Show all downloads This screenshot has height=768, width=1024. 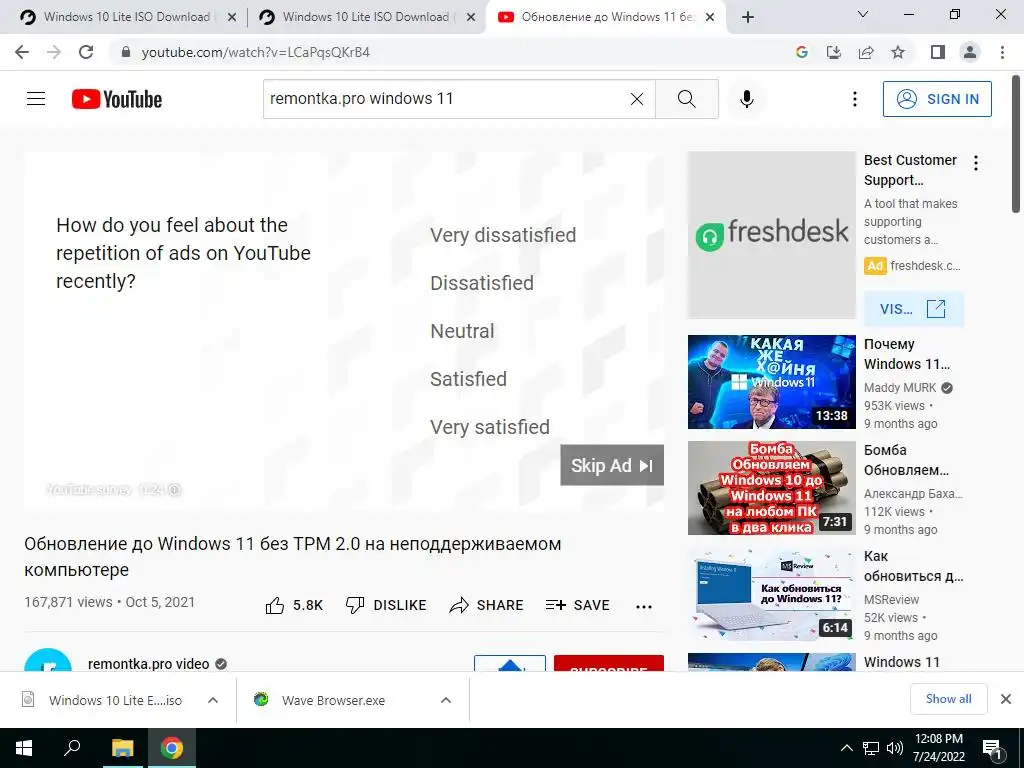(x=948, y=699)
